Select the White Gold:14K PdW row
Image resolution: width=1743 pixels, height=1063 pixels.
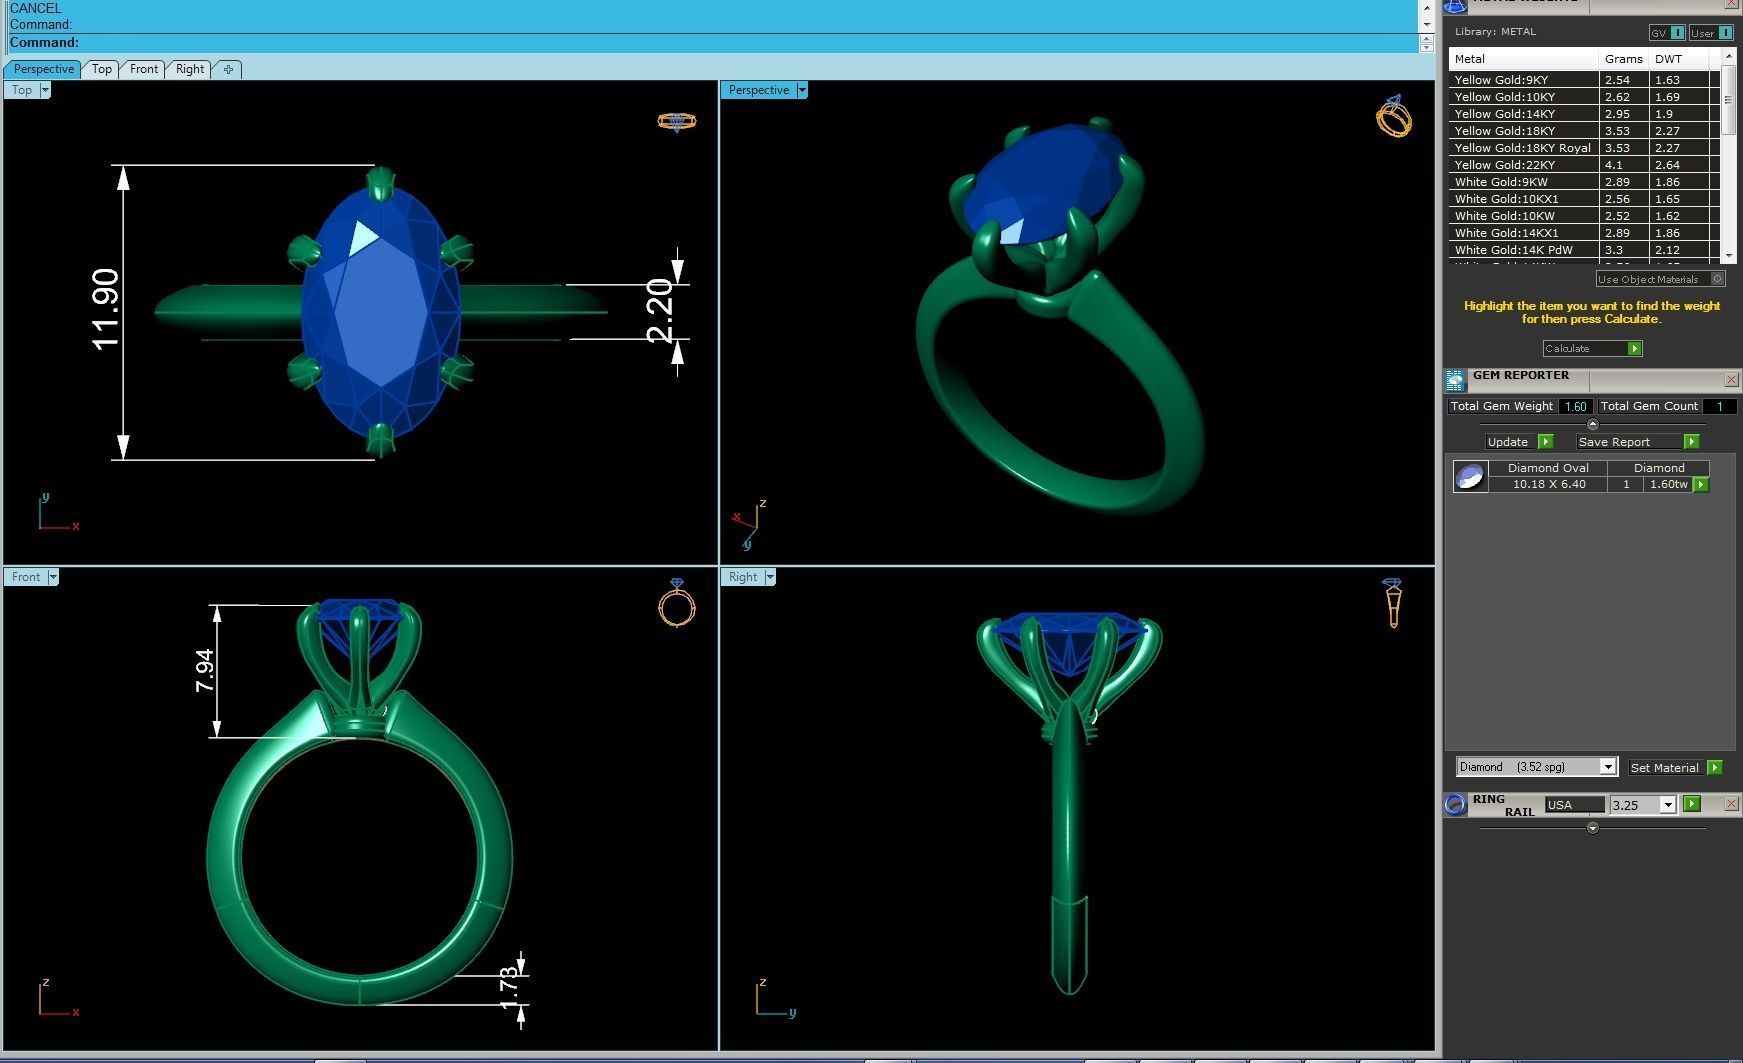[x=1585, y=250]
